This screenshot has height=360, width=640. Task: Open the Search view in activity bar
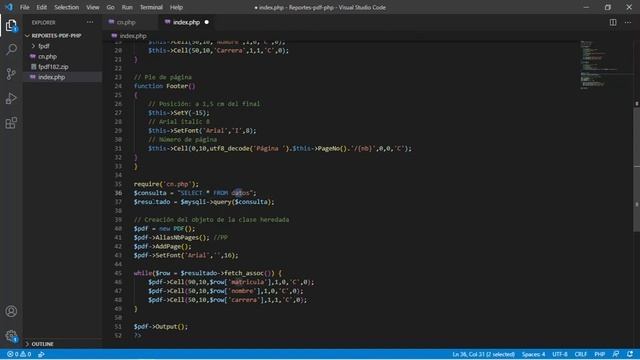(x=11, y=49)
